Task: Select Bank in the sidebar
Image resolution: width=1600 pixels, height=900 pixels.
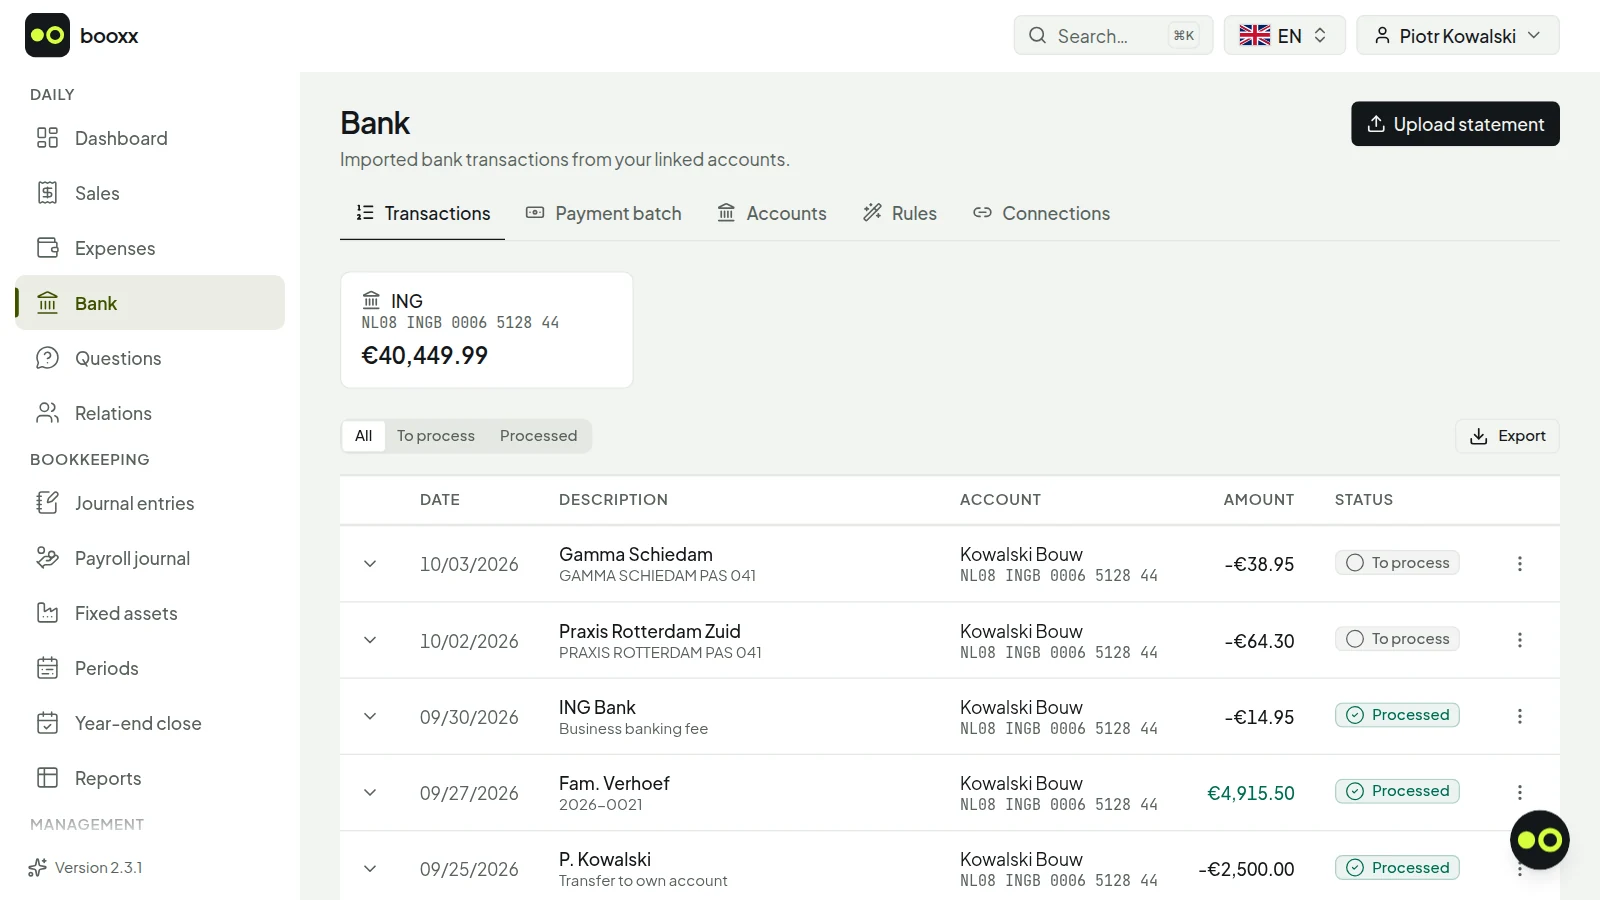Action: [150, 303]
